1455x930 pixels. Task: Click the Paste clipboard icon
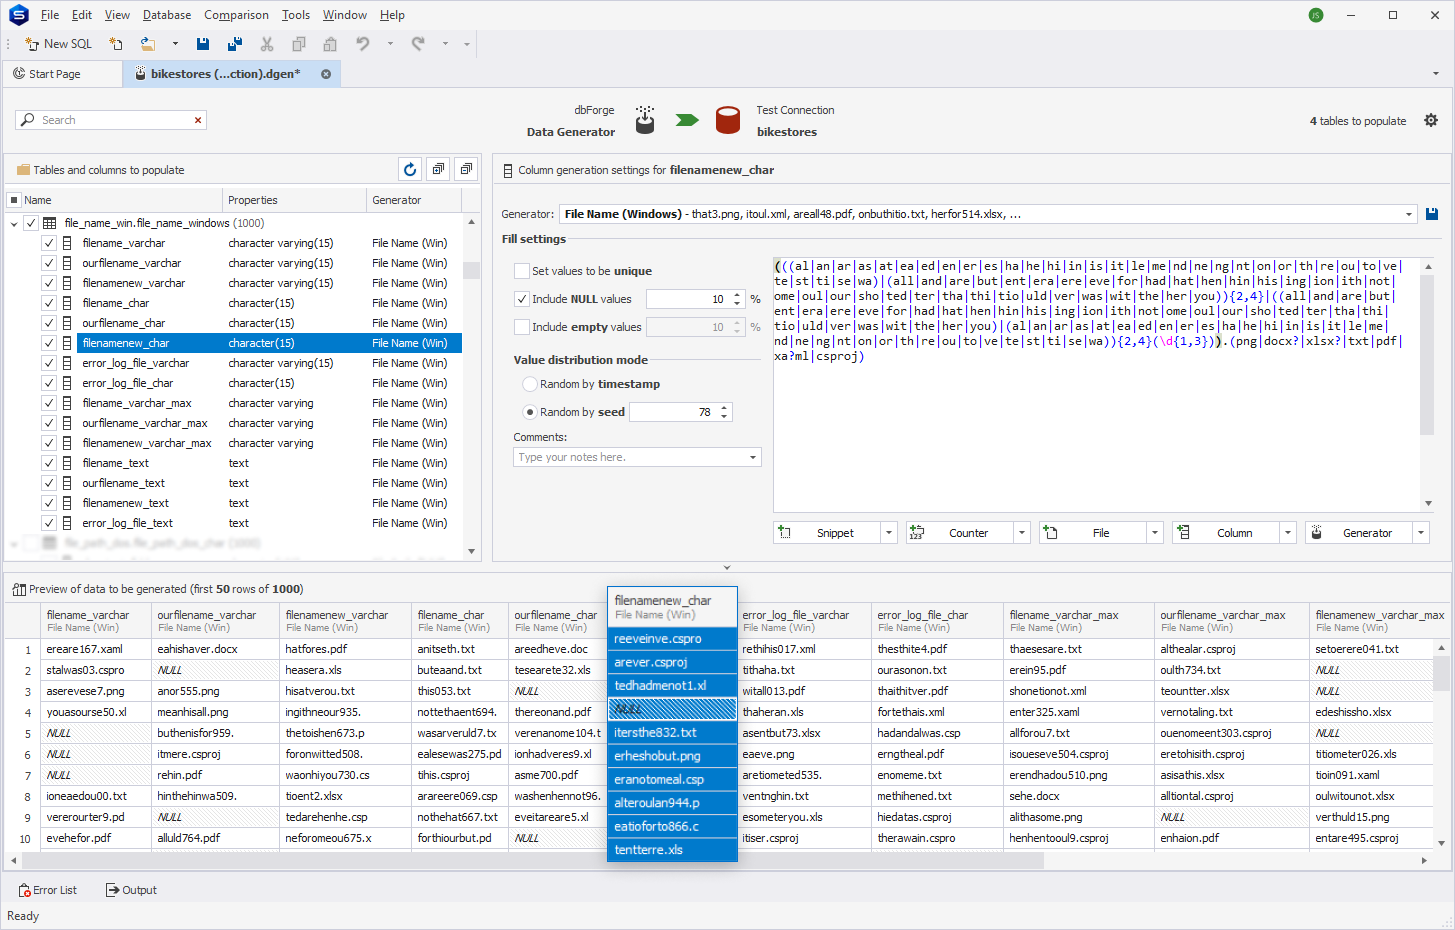[330, 44]
